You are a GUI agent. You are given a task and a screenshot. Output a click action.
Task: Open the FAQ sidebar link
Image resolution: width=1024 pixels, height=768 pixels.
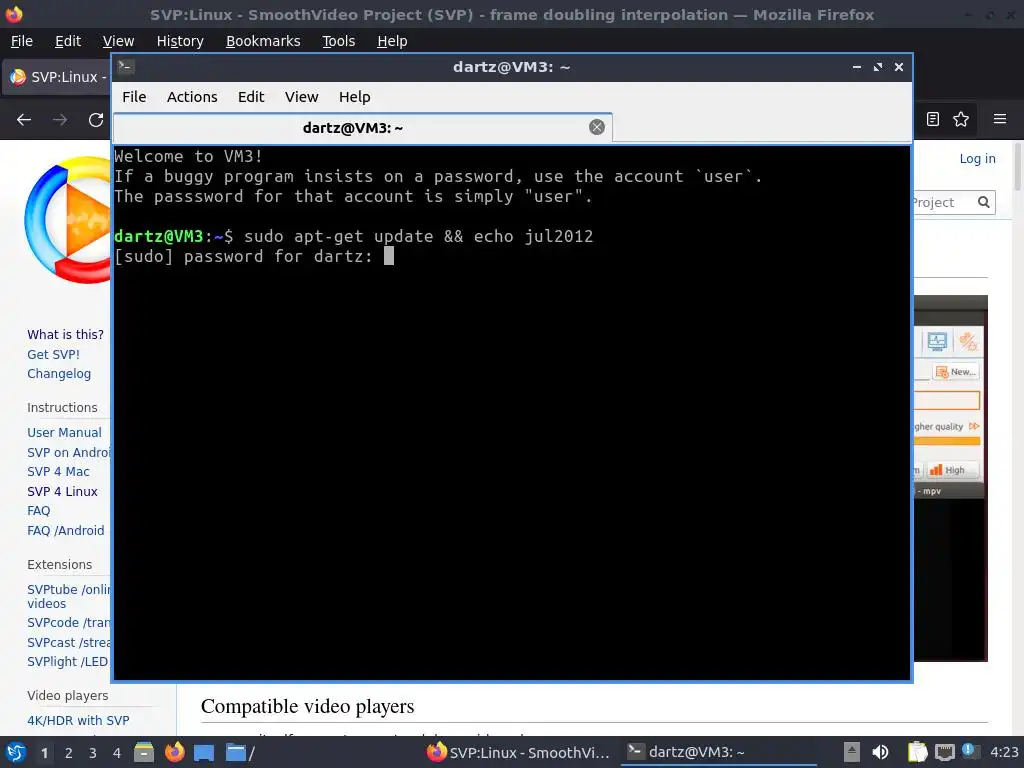point(39,511)
